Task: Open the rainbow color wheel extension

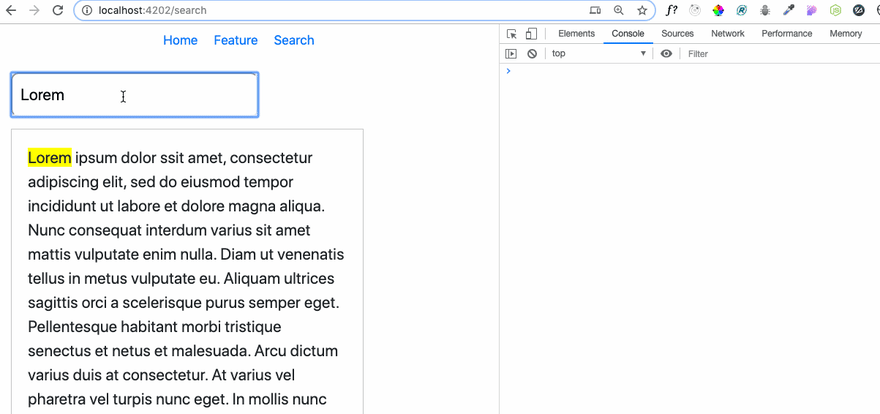Action: [x=718, y=10]
